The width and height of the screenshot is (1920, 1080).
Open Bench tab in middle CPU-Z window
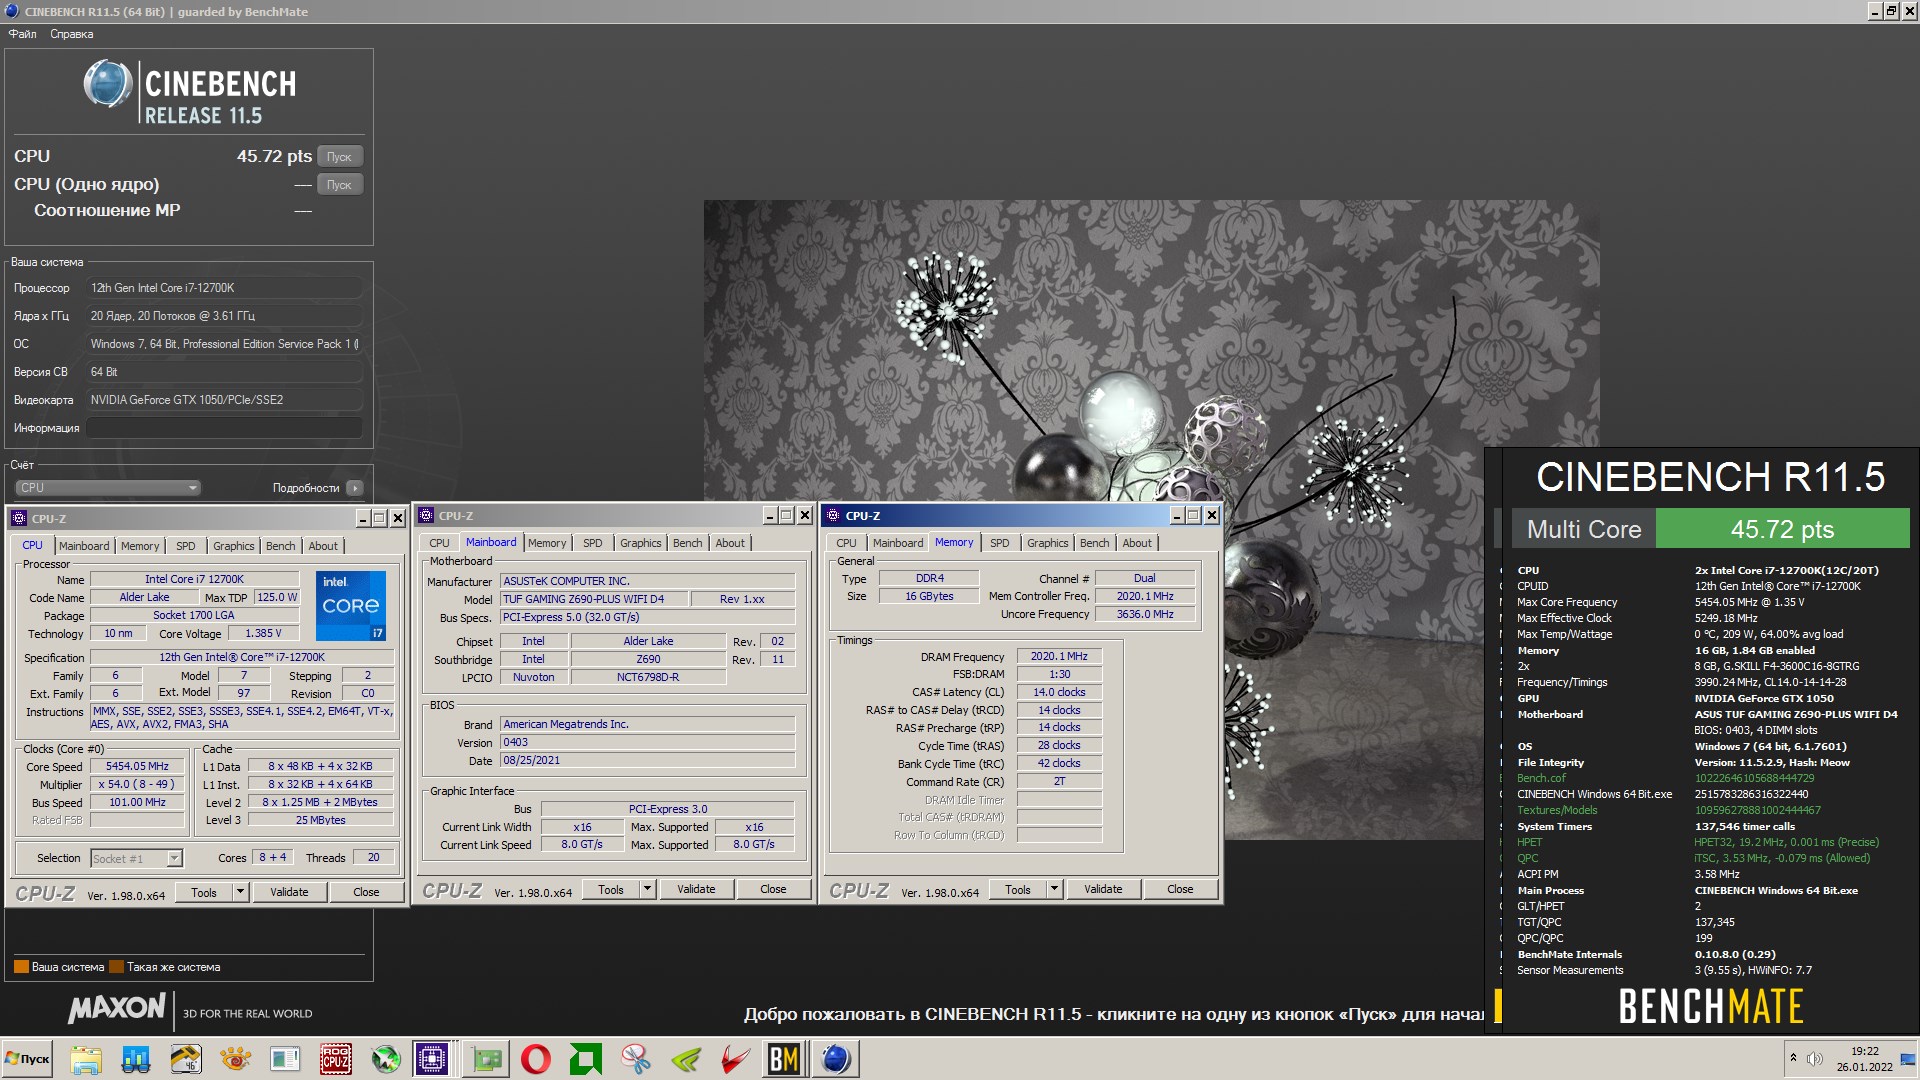tap(688, 543)
